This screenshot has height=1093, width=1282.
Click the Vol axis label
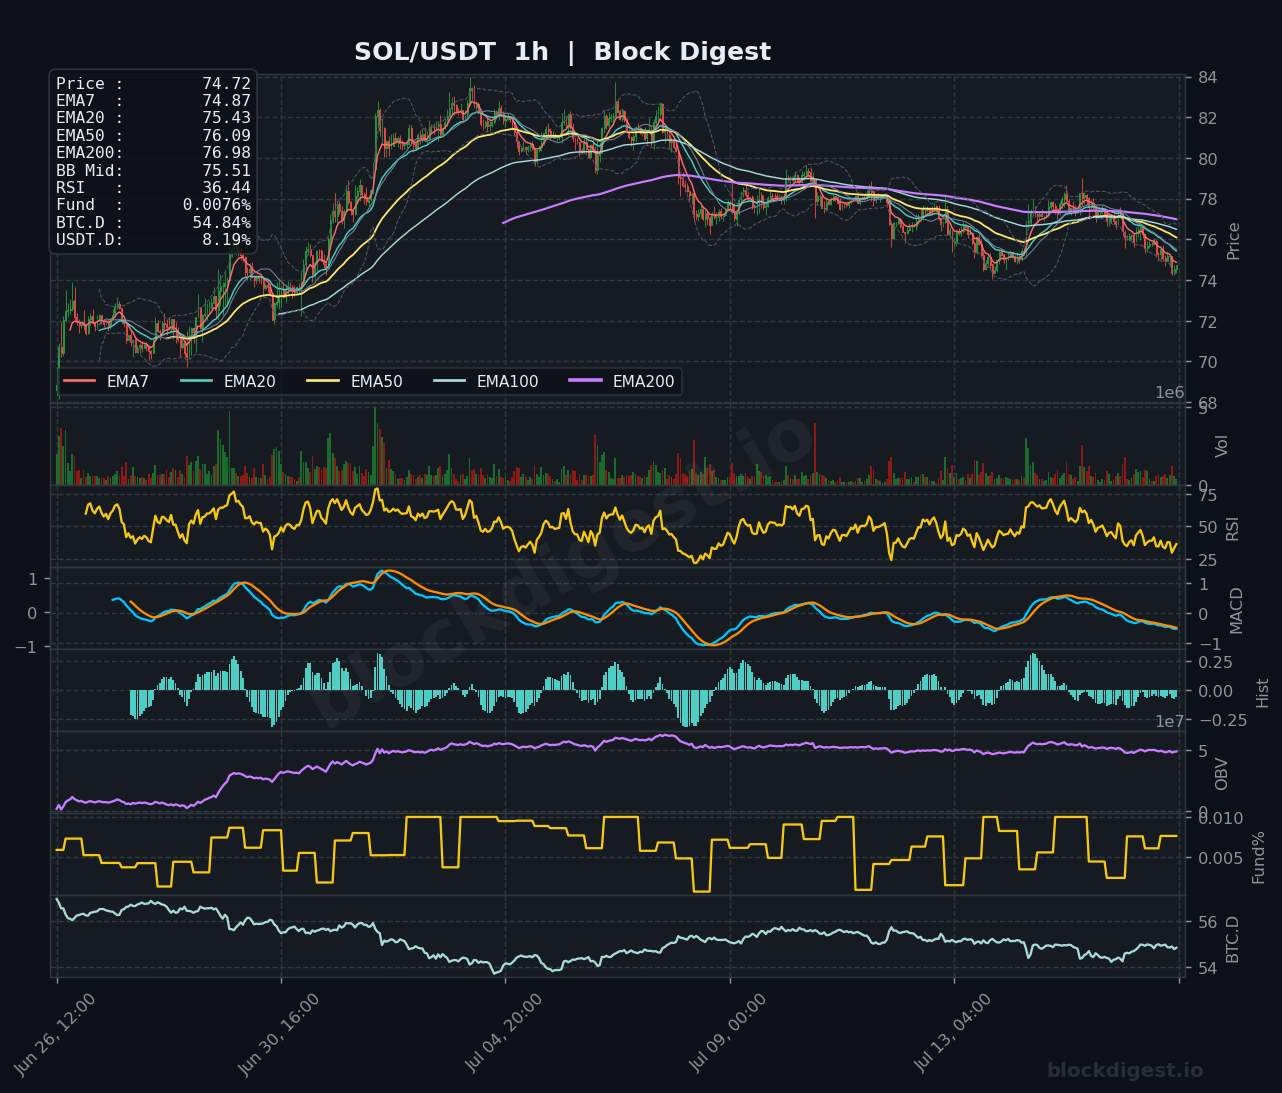1222,446
